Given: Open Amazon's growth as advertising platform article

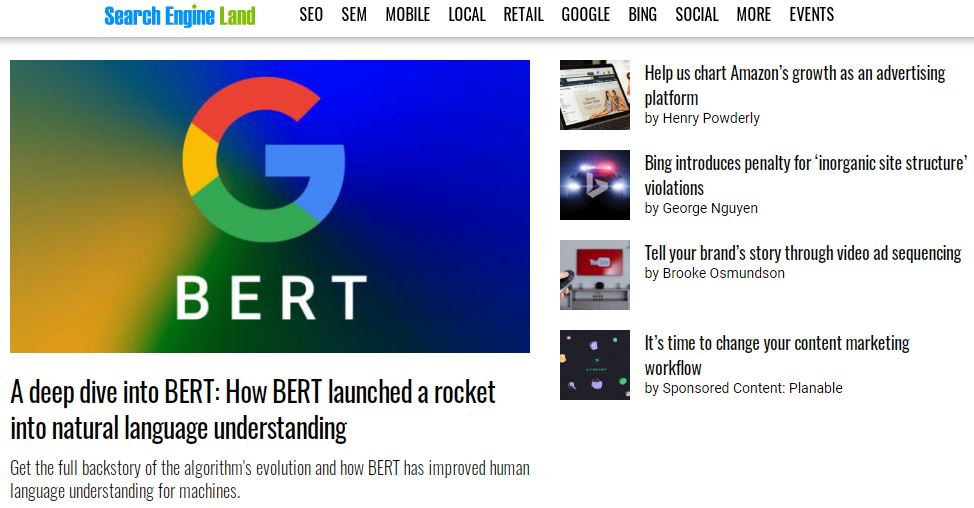Looking at the screenshot, I should (x=794, y=85).
